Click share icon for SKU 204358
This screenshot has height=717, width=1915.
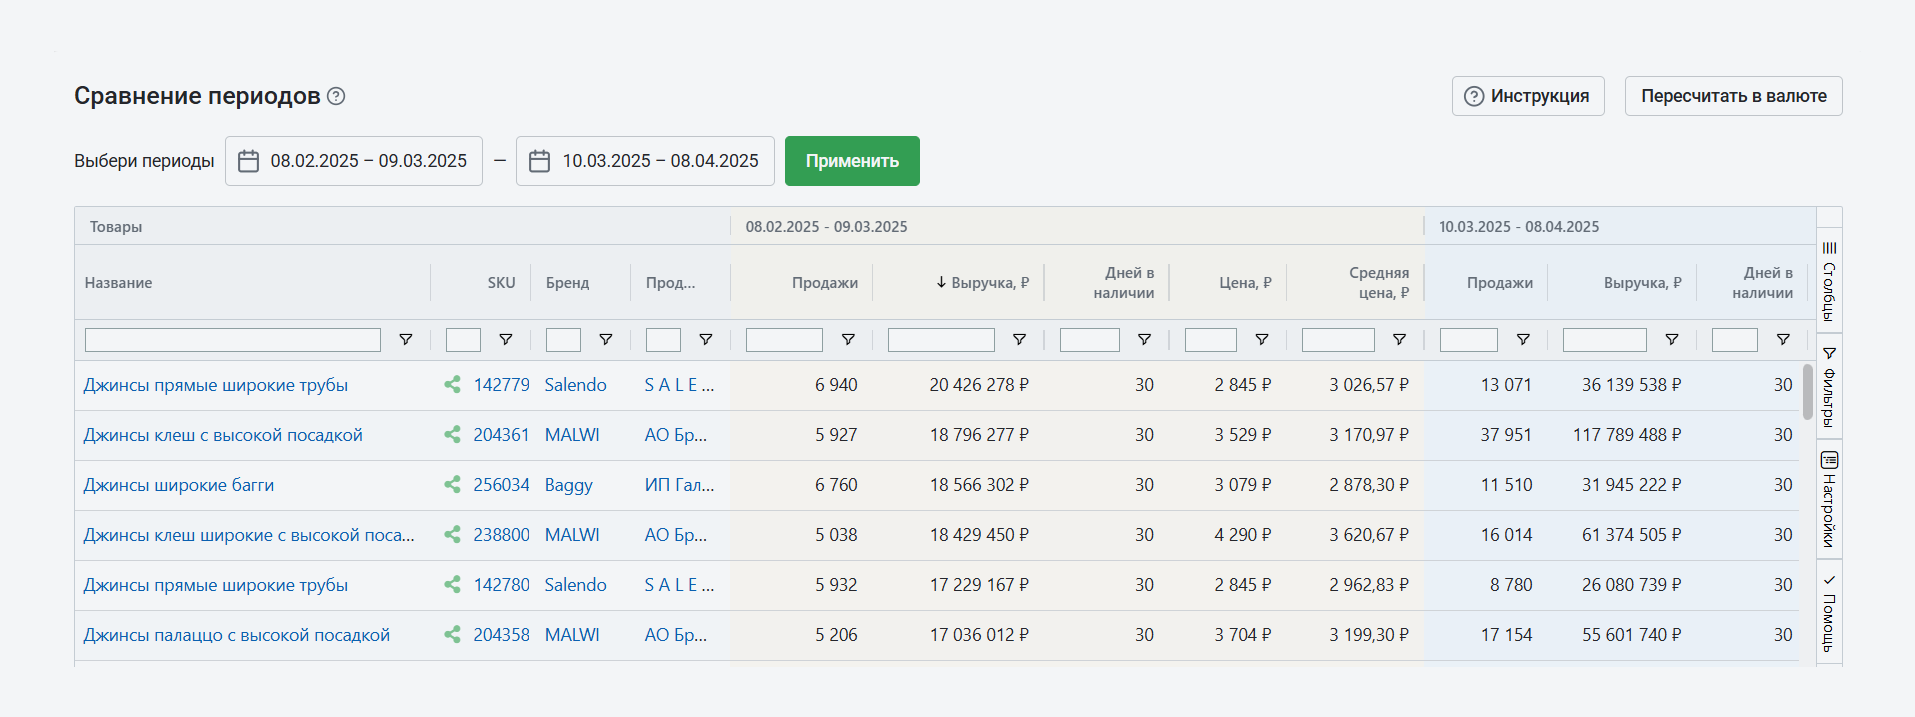point(453,635)
